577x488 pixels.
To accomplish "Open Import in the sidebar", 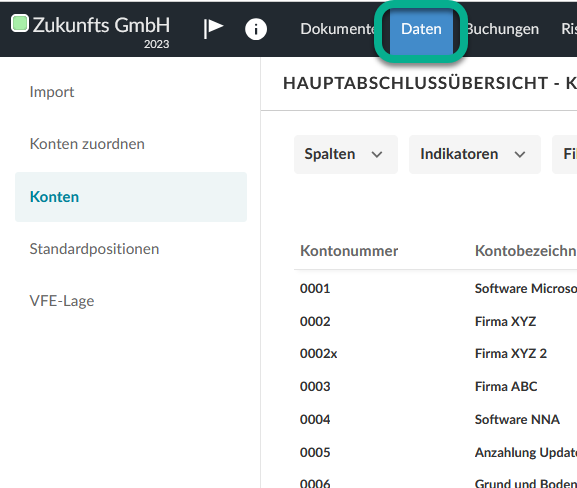I will 52,92.
